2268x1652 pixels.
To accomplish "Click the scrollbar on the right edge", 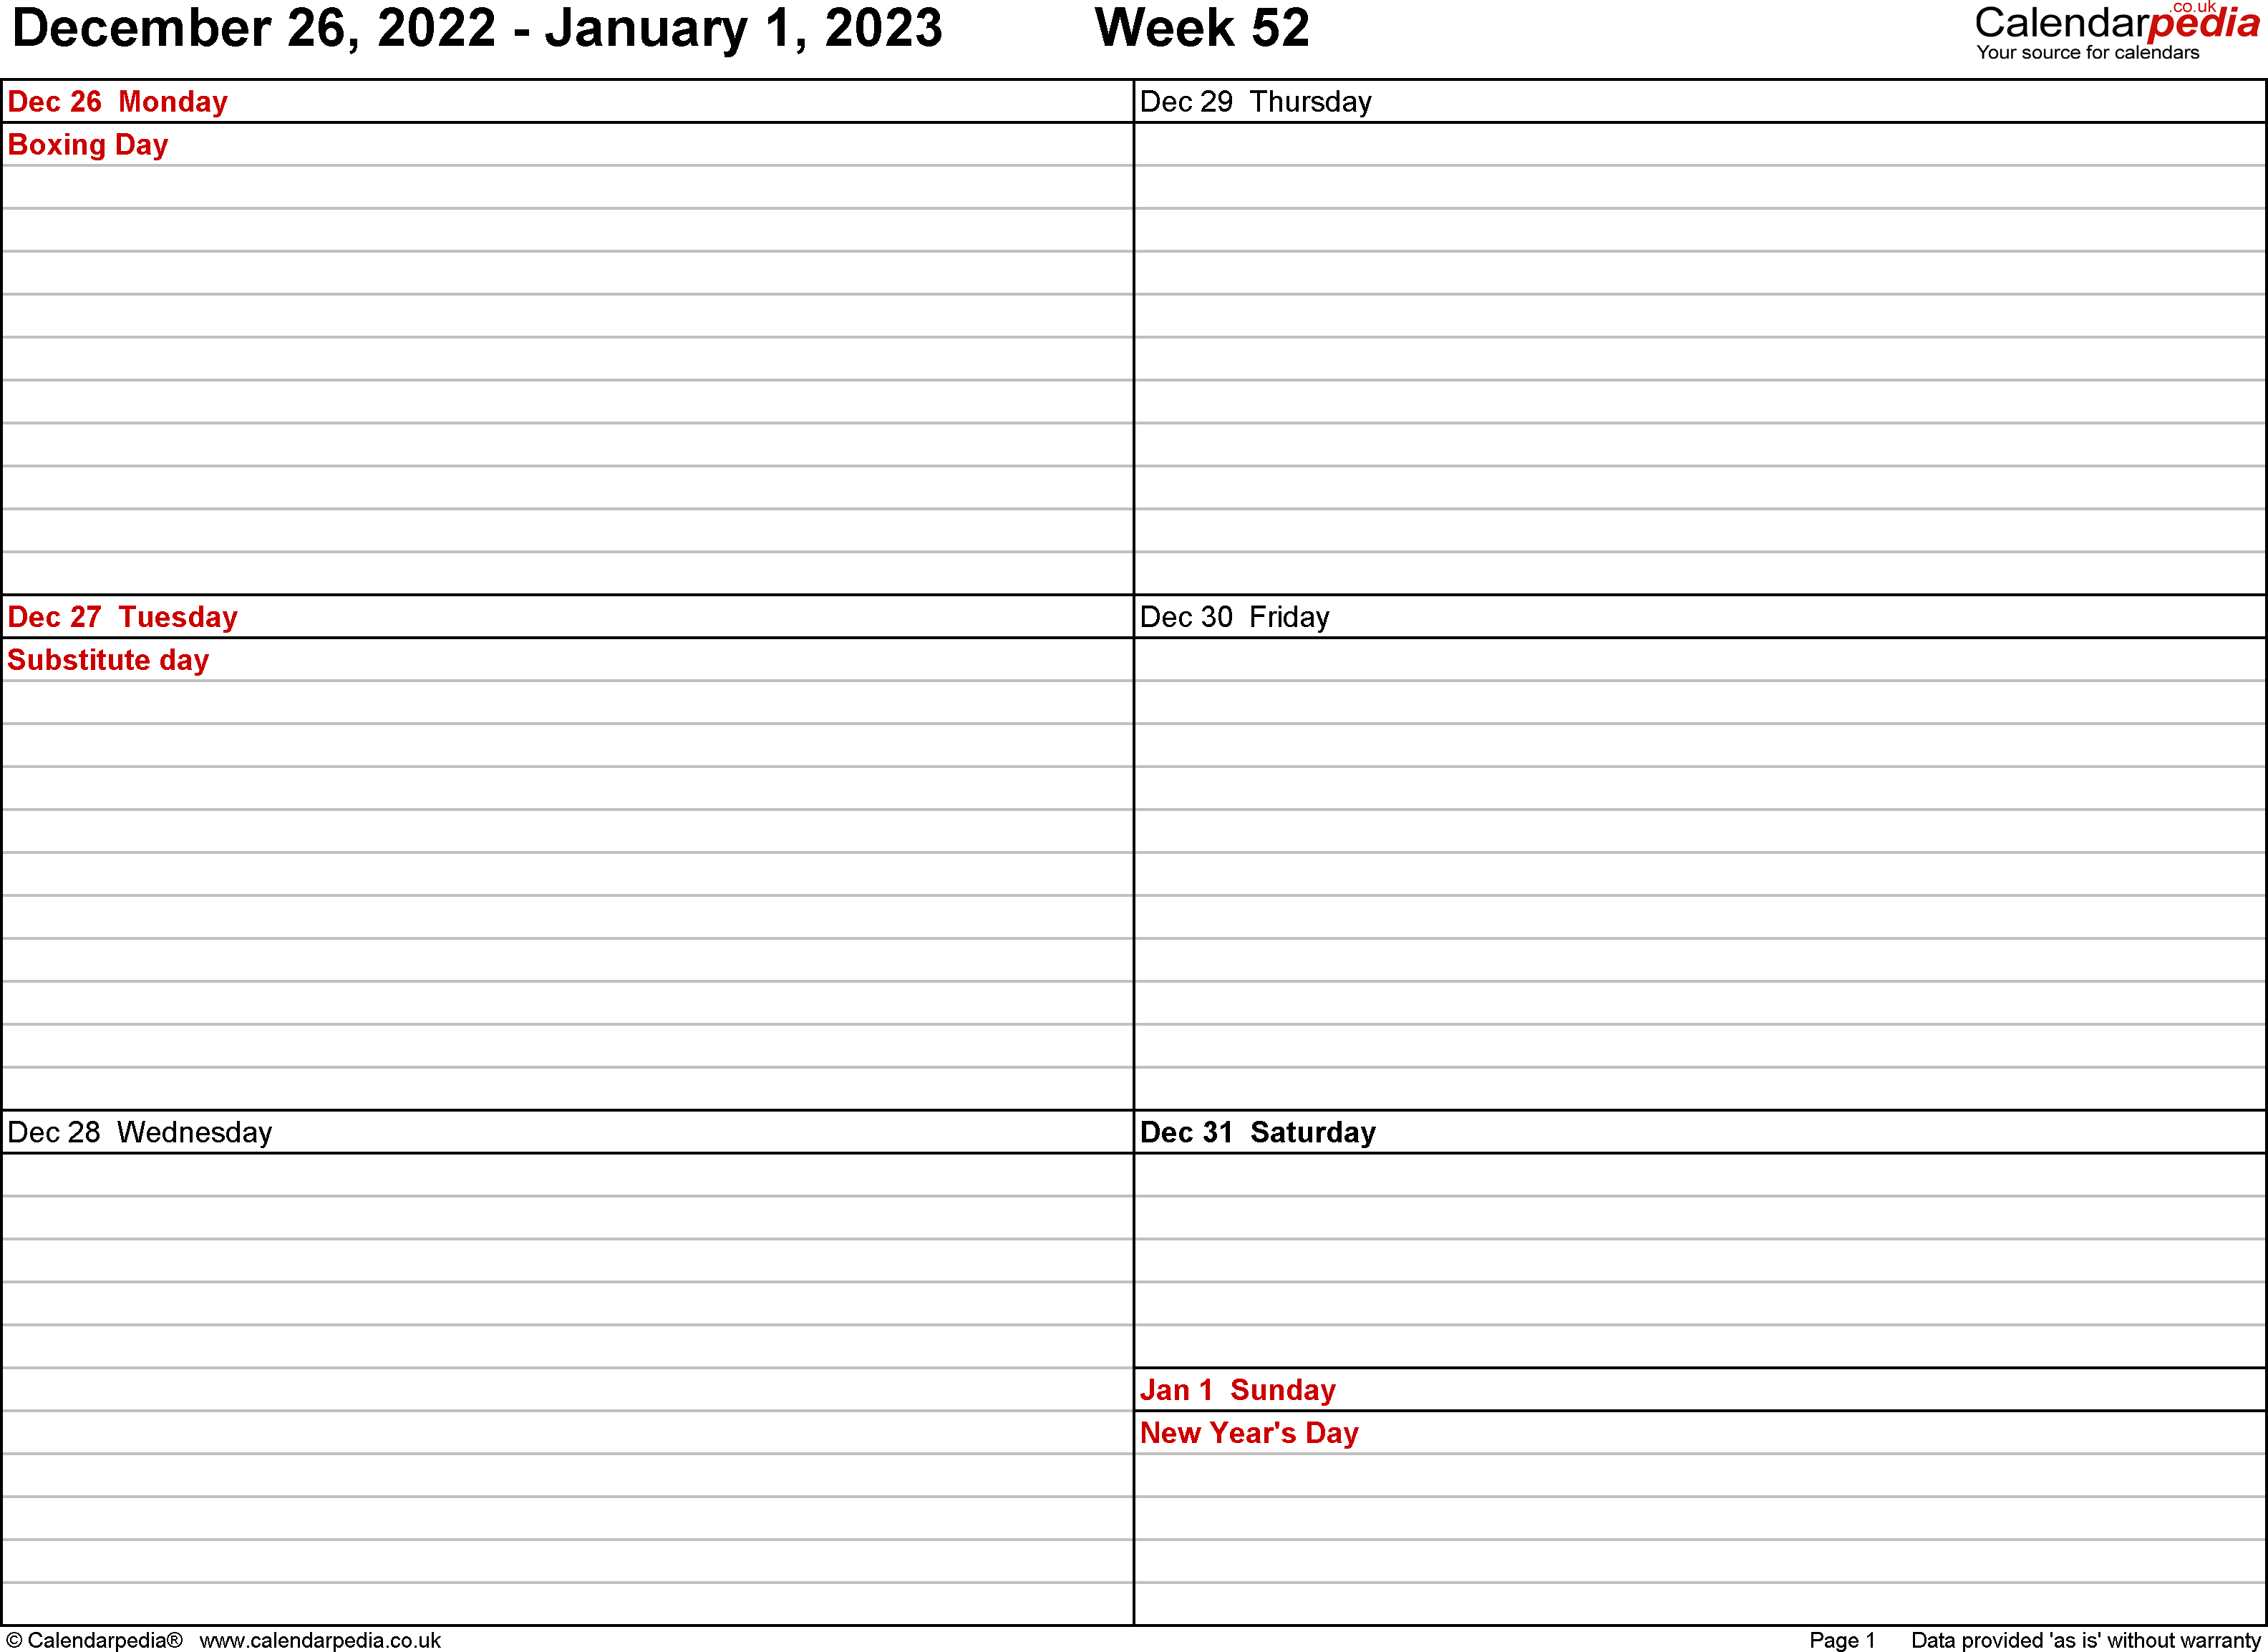I will click(2259, 826).
